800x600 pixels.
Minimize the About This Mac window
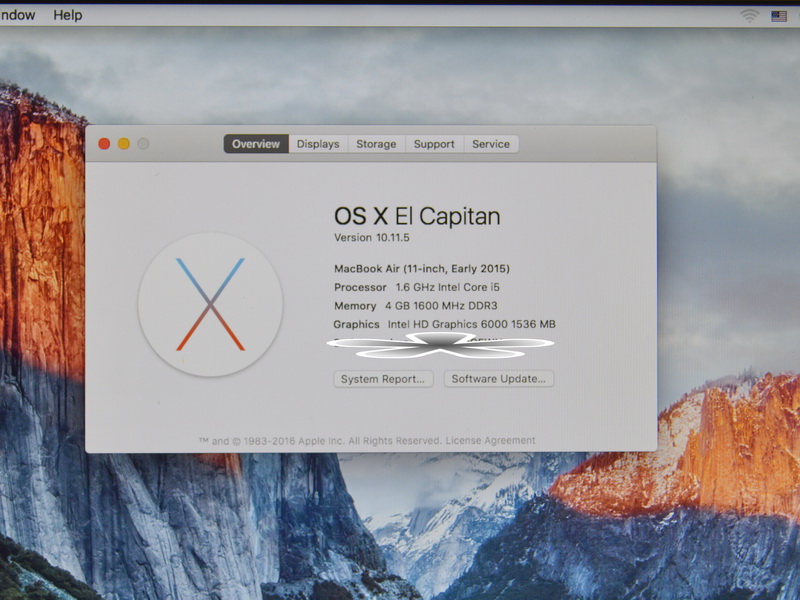tap(123, 144)
